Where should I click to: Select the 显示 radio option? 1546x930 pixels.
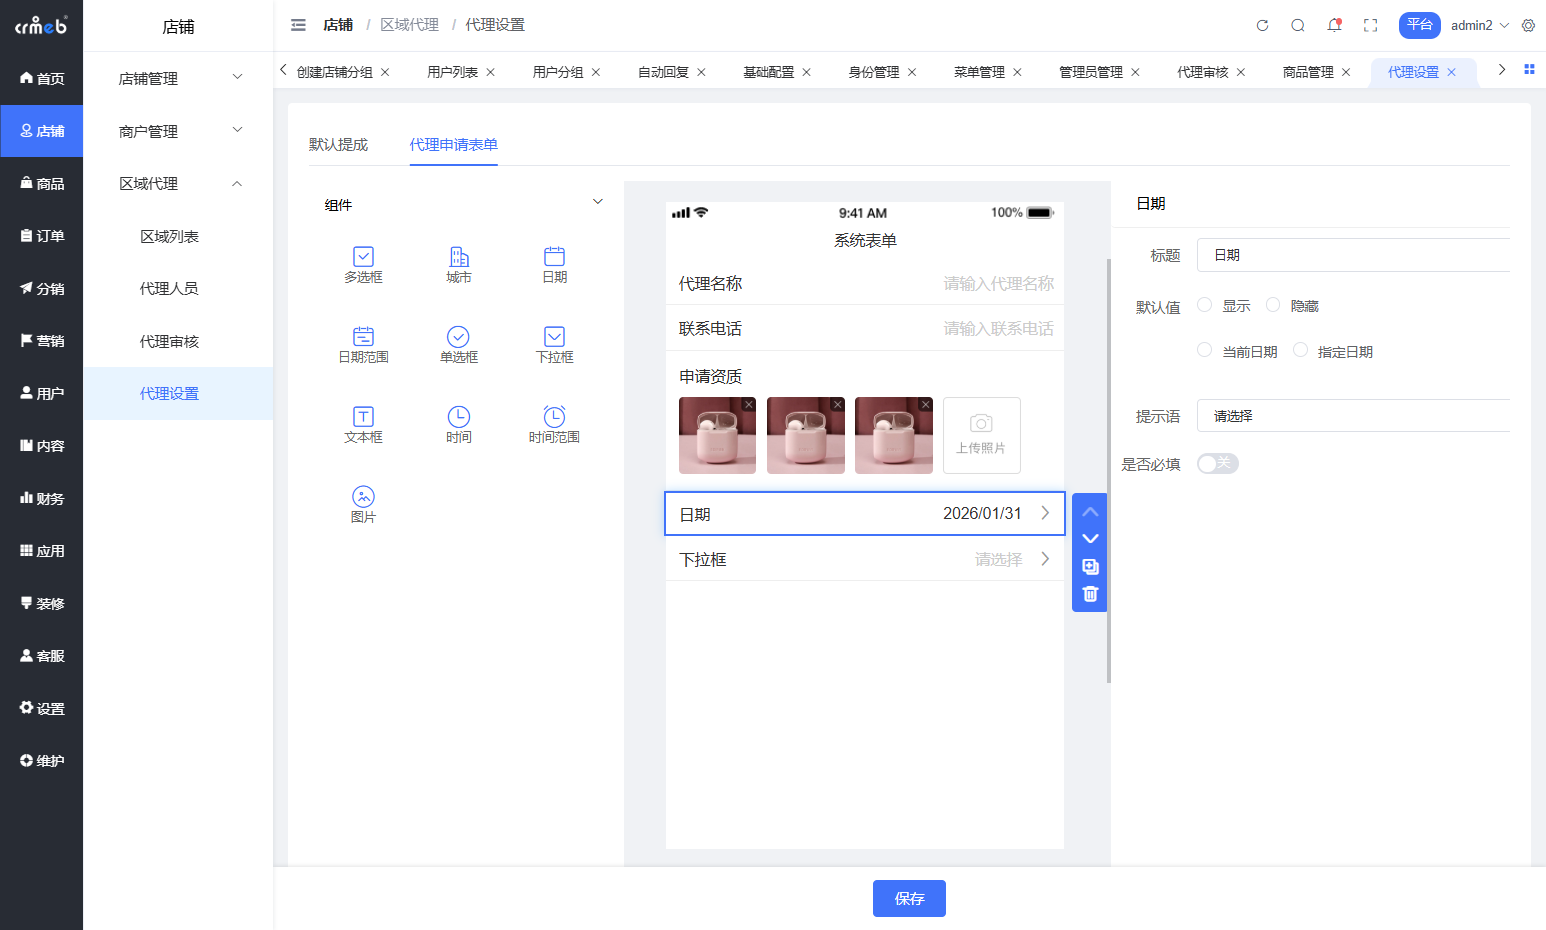click(x=1205, y=305)
